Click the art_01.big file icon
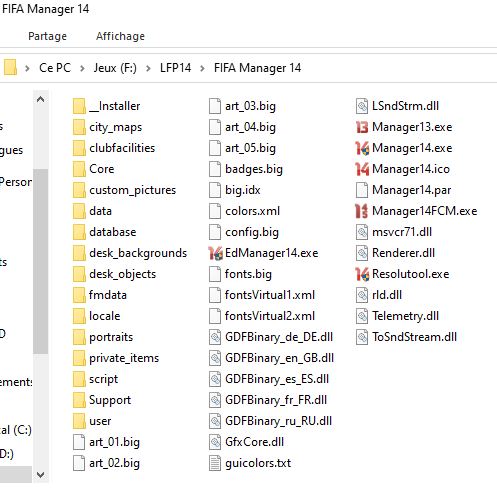Image resolution: width=497 pixels, height=491 pixels. [79, 442]
